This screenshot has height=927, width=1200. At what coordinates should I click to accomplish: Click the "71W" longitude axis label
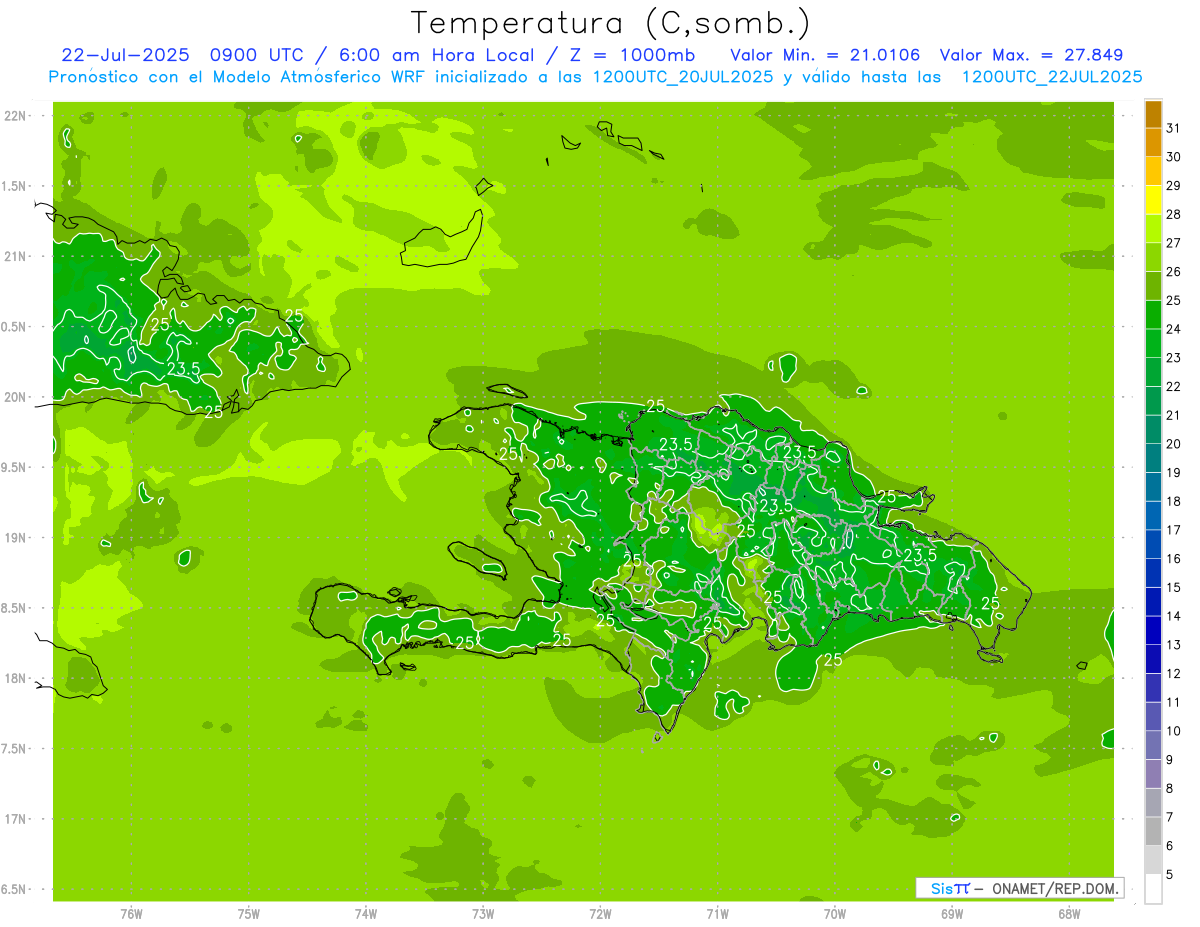click(x=717, y=914)
